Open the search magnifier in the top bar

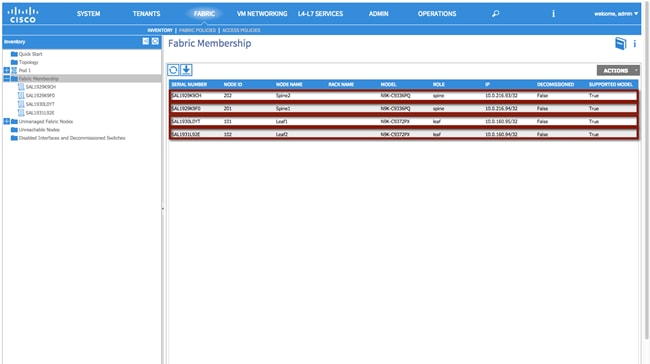pyautogui.click(x=495, y=14)
